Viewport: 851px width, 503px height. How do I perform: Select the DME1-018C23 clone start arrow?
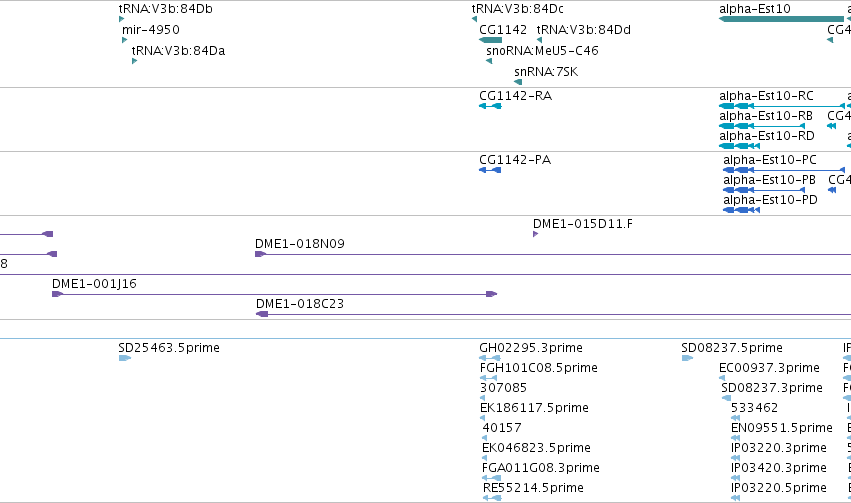pyautogui.click(x=262, y=314)
